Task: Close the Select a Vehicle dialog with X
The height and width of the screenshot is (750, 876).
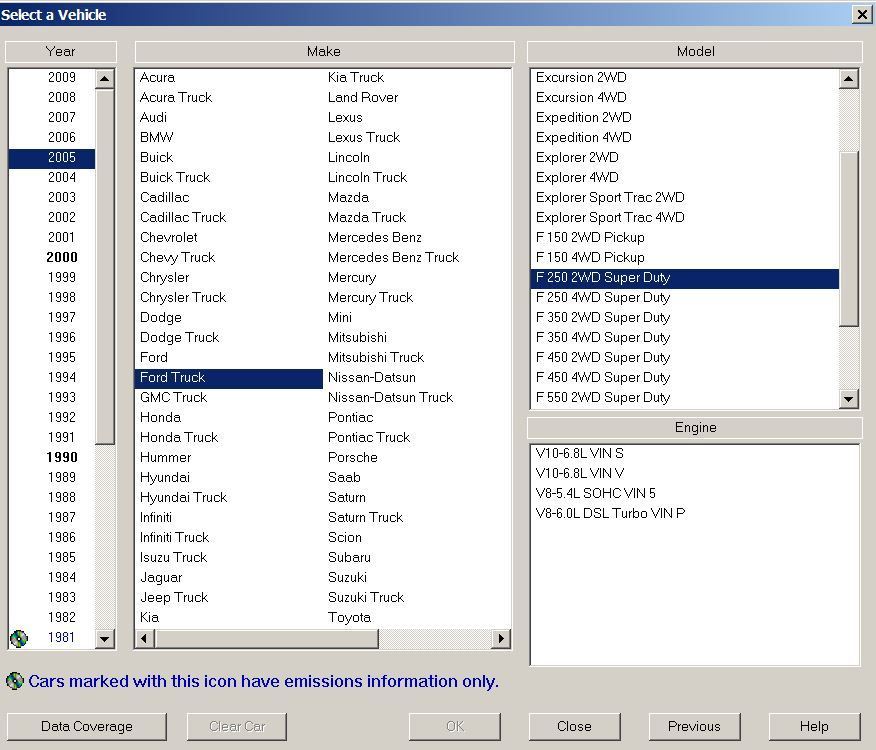Action: (x=861, y=14)
